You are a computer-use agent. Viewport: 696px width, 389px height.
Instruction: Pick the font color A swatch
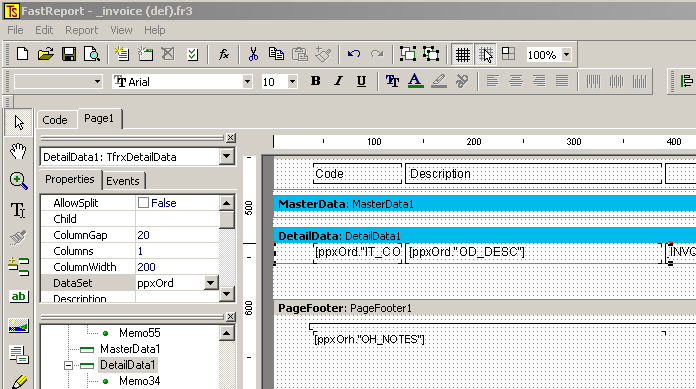415,81
